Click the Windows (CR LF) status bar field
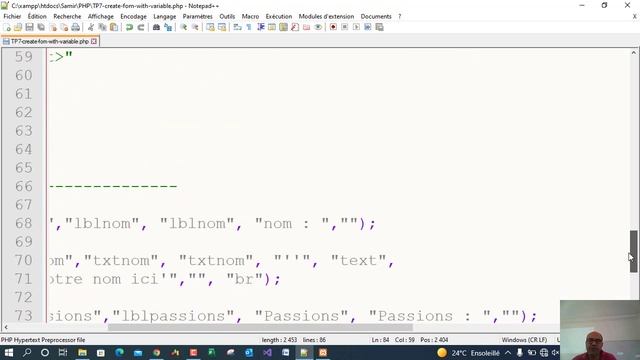Image resolution: width=640 pixels, height=360 pixels. coord(524,340)
